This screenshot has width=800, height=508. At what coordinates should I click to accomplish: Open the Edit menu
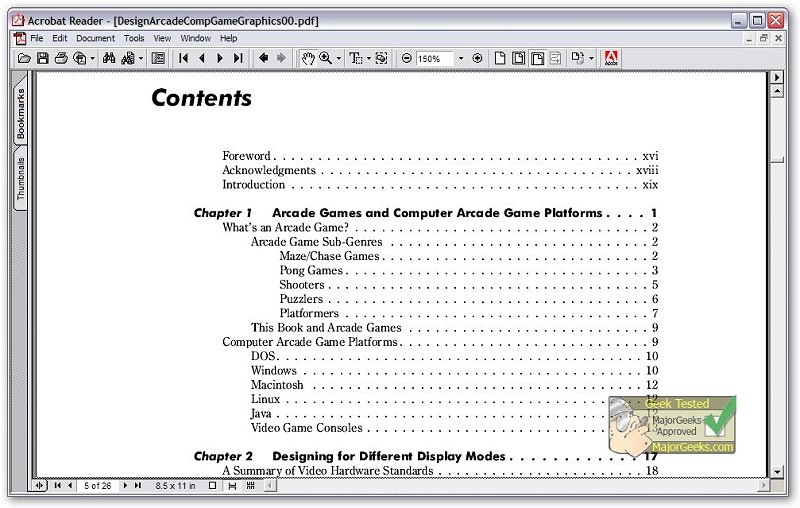(x=60, y=38)
